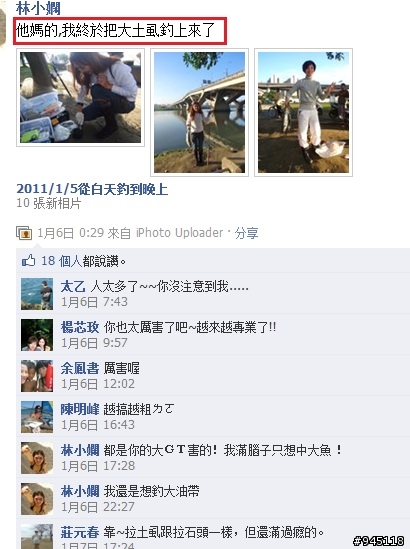The width and height of the screenshot is (410, 549).
Task: Click the 分享 share link
Action: click(246, 233)
